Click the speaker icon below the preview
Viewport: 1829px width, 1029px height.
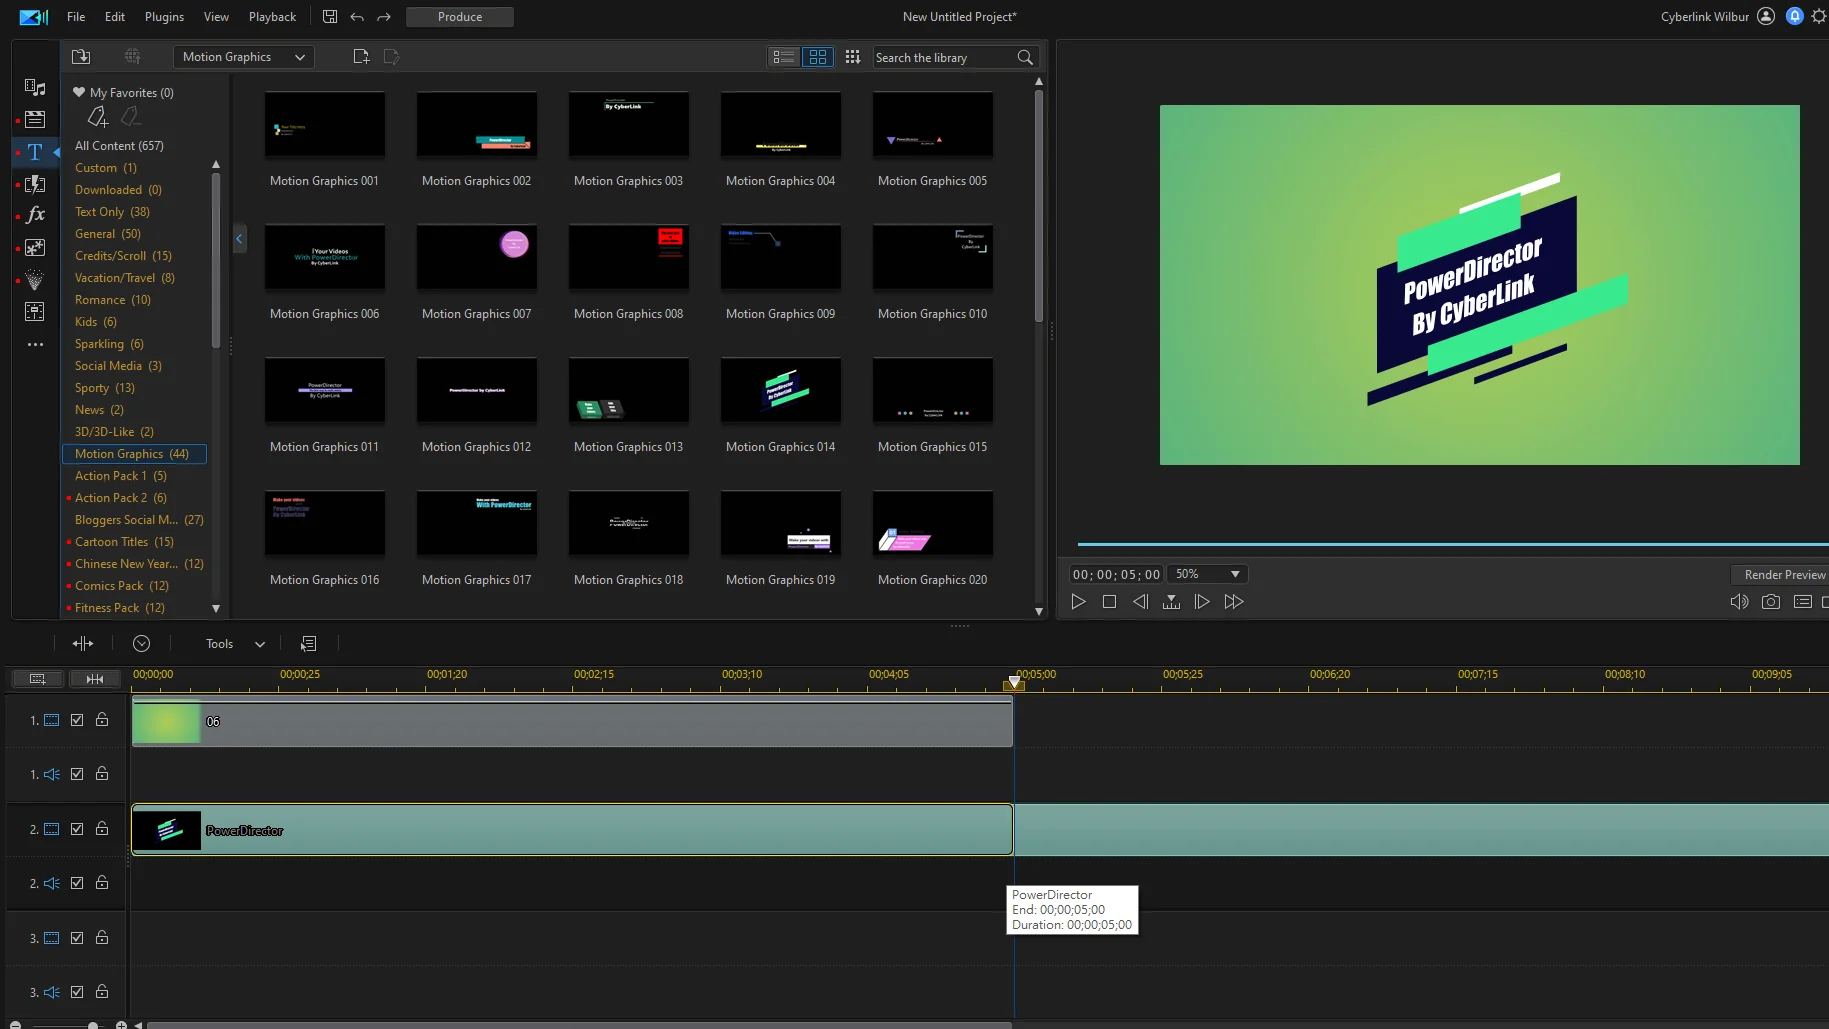[x=1738, y=601]
